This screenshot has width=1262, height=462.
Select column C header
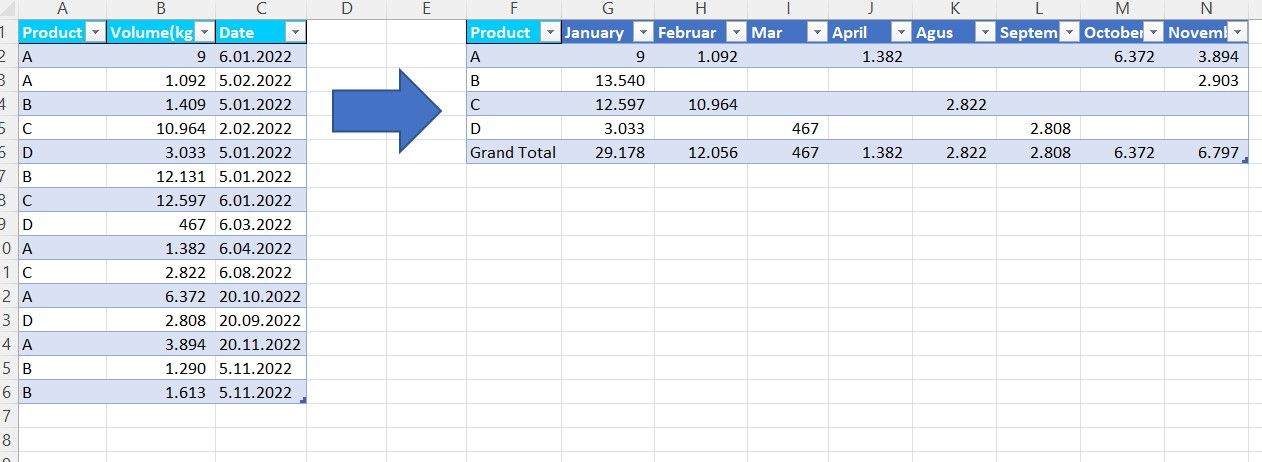[x=261, y=9]
